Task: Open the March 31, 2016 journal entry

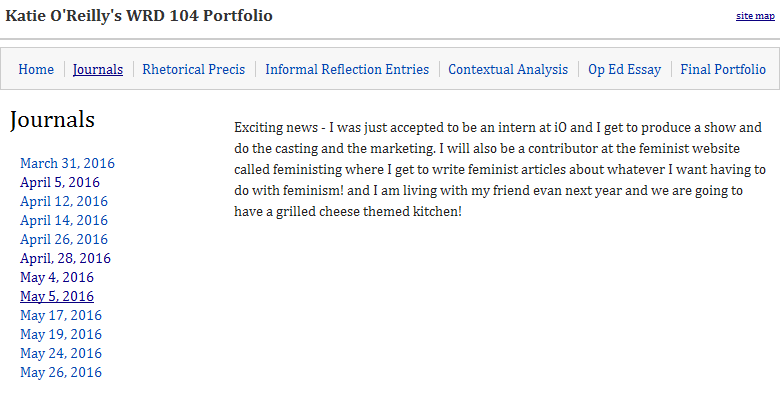Action: click(67, 163)
